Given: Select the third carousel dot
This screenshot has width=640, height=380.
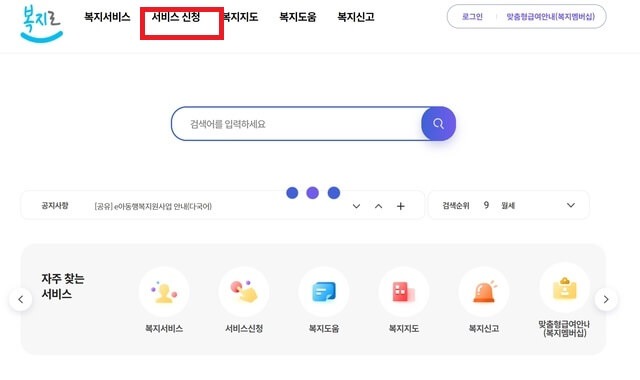Looking at the screenshot, I should (334, 193).
